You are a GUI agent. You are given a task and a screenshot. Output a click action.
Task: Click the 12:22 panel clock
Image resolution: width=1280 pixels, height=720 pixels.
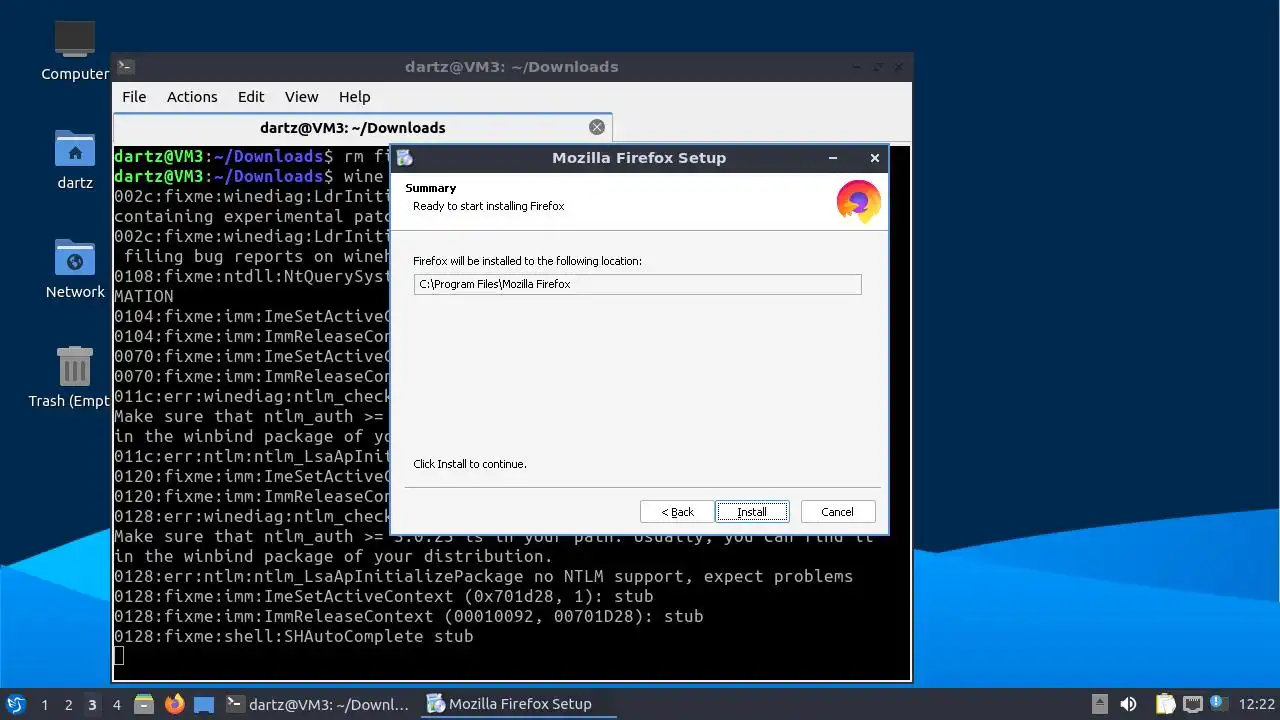coord(1257,704)
